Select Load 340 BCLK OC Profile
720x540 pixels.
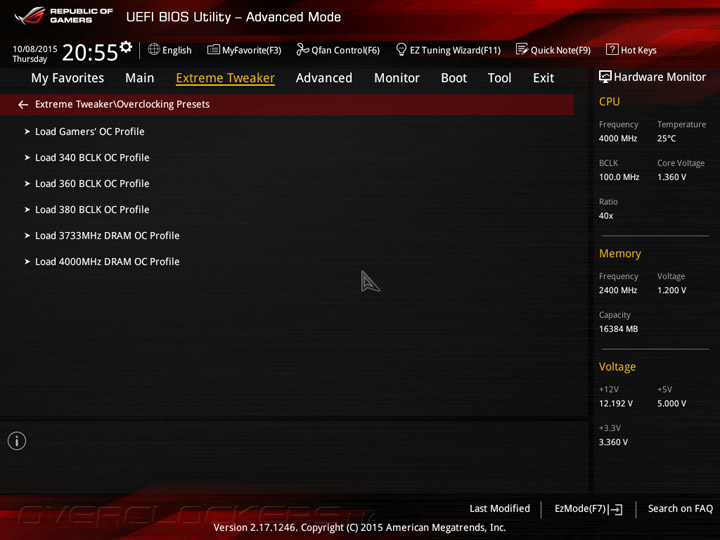click(92, 158)
